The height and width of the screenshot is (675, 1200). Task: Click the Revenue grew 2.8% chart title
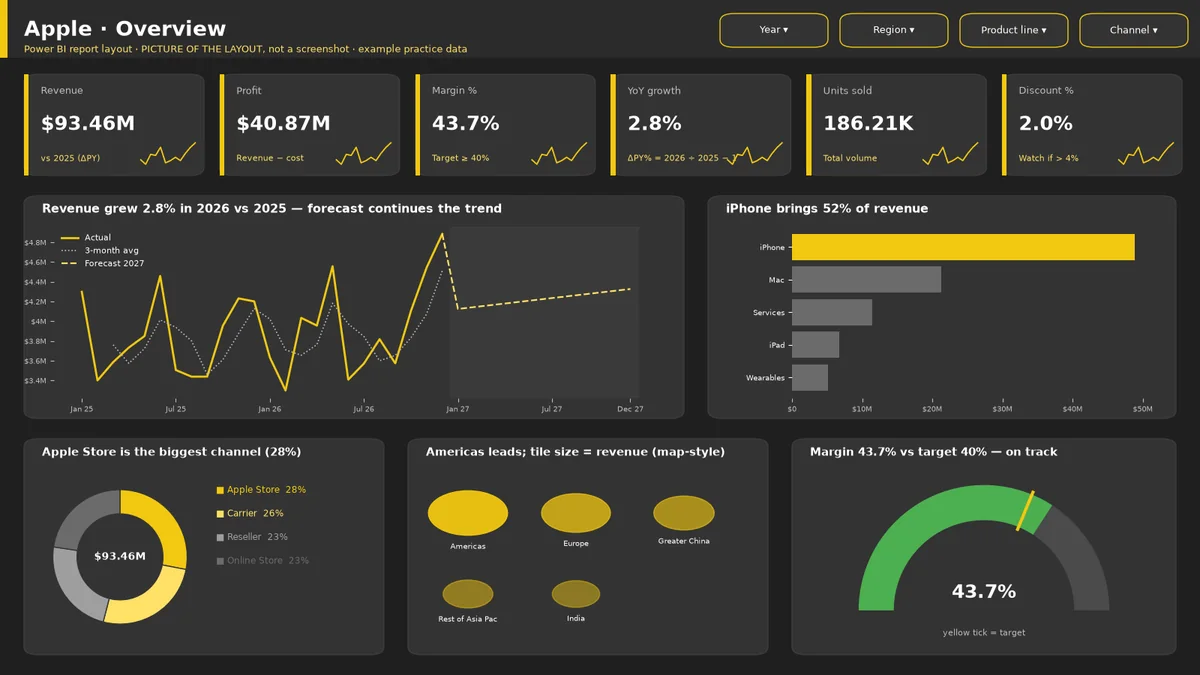click(272, 209)
